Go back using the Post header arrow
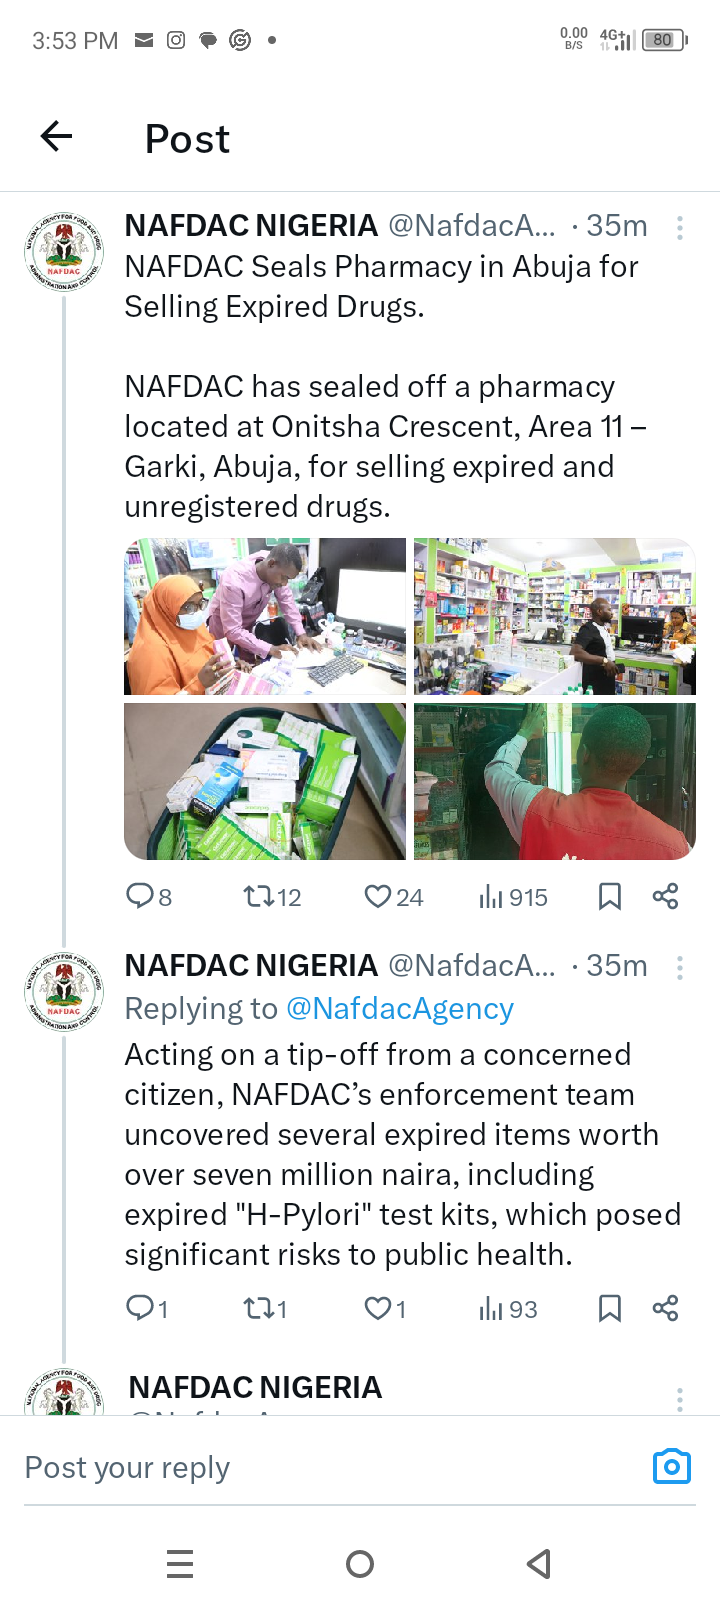The width and height of the screenshot is (720, 1612). pyautogui.click(x=57, y=137)
